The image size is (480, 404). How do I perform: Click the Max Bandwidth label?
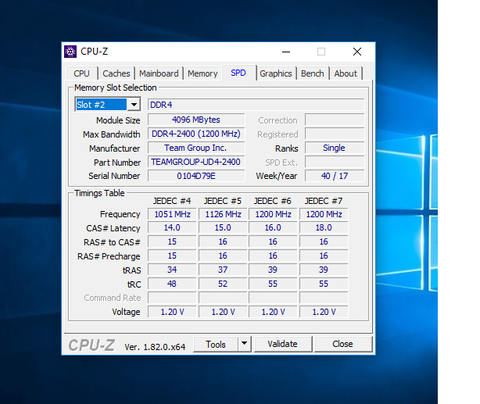[111, 134]
